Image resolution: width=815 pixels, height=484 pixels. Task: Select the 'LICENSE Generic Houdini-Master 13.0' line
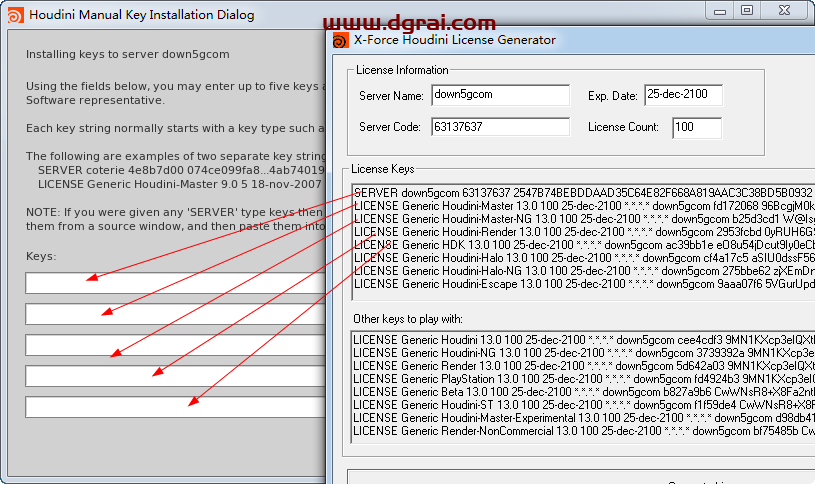click(x=584, y=206)
